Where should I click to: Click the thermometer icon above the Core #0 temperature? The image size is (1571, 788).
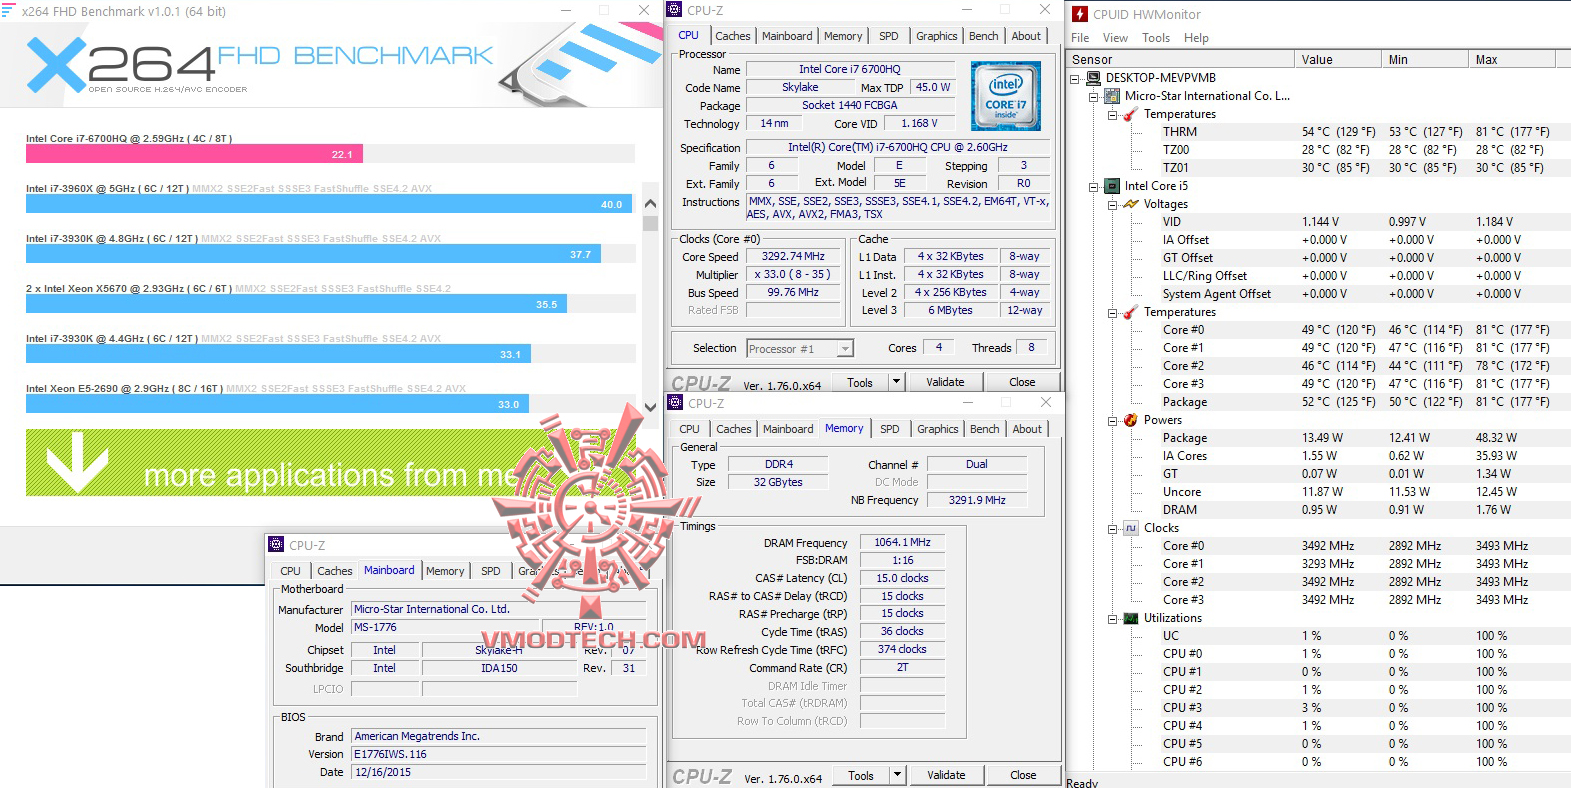pos(1131,312)
